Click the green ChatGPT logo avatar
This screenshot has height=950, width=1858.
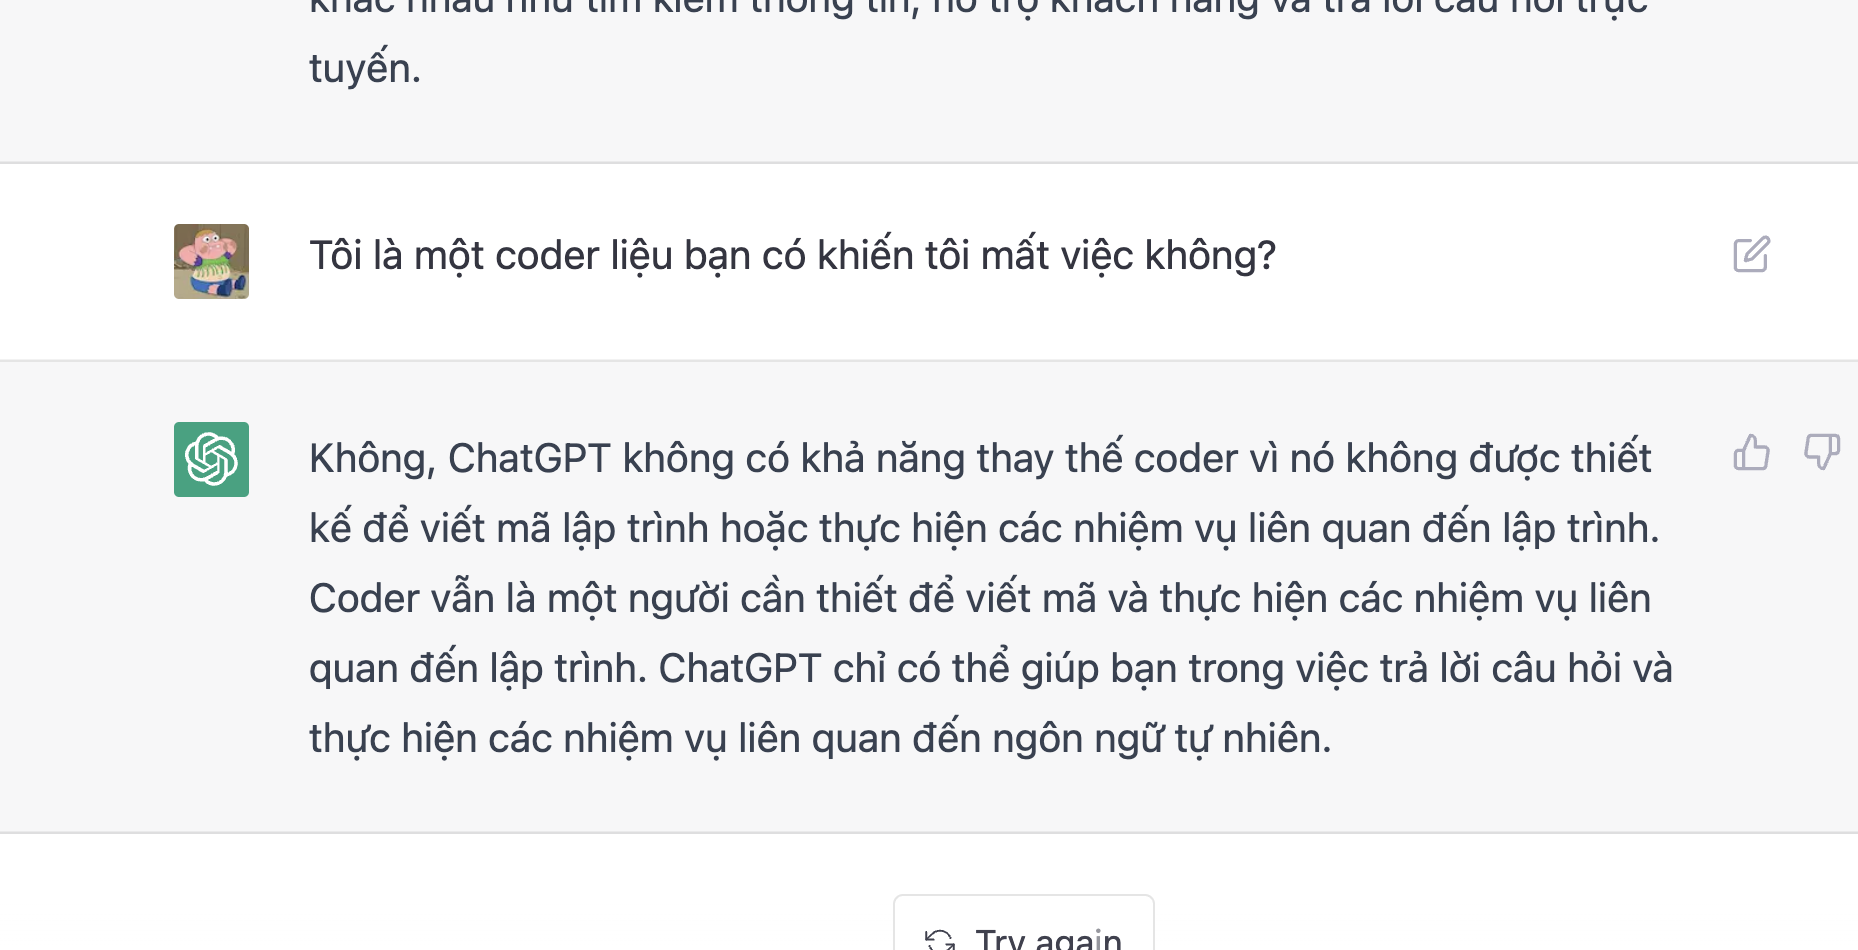point(211,459)
